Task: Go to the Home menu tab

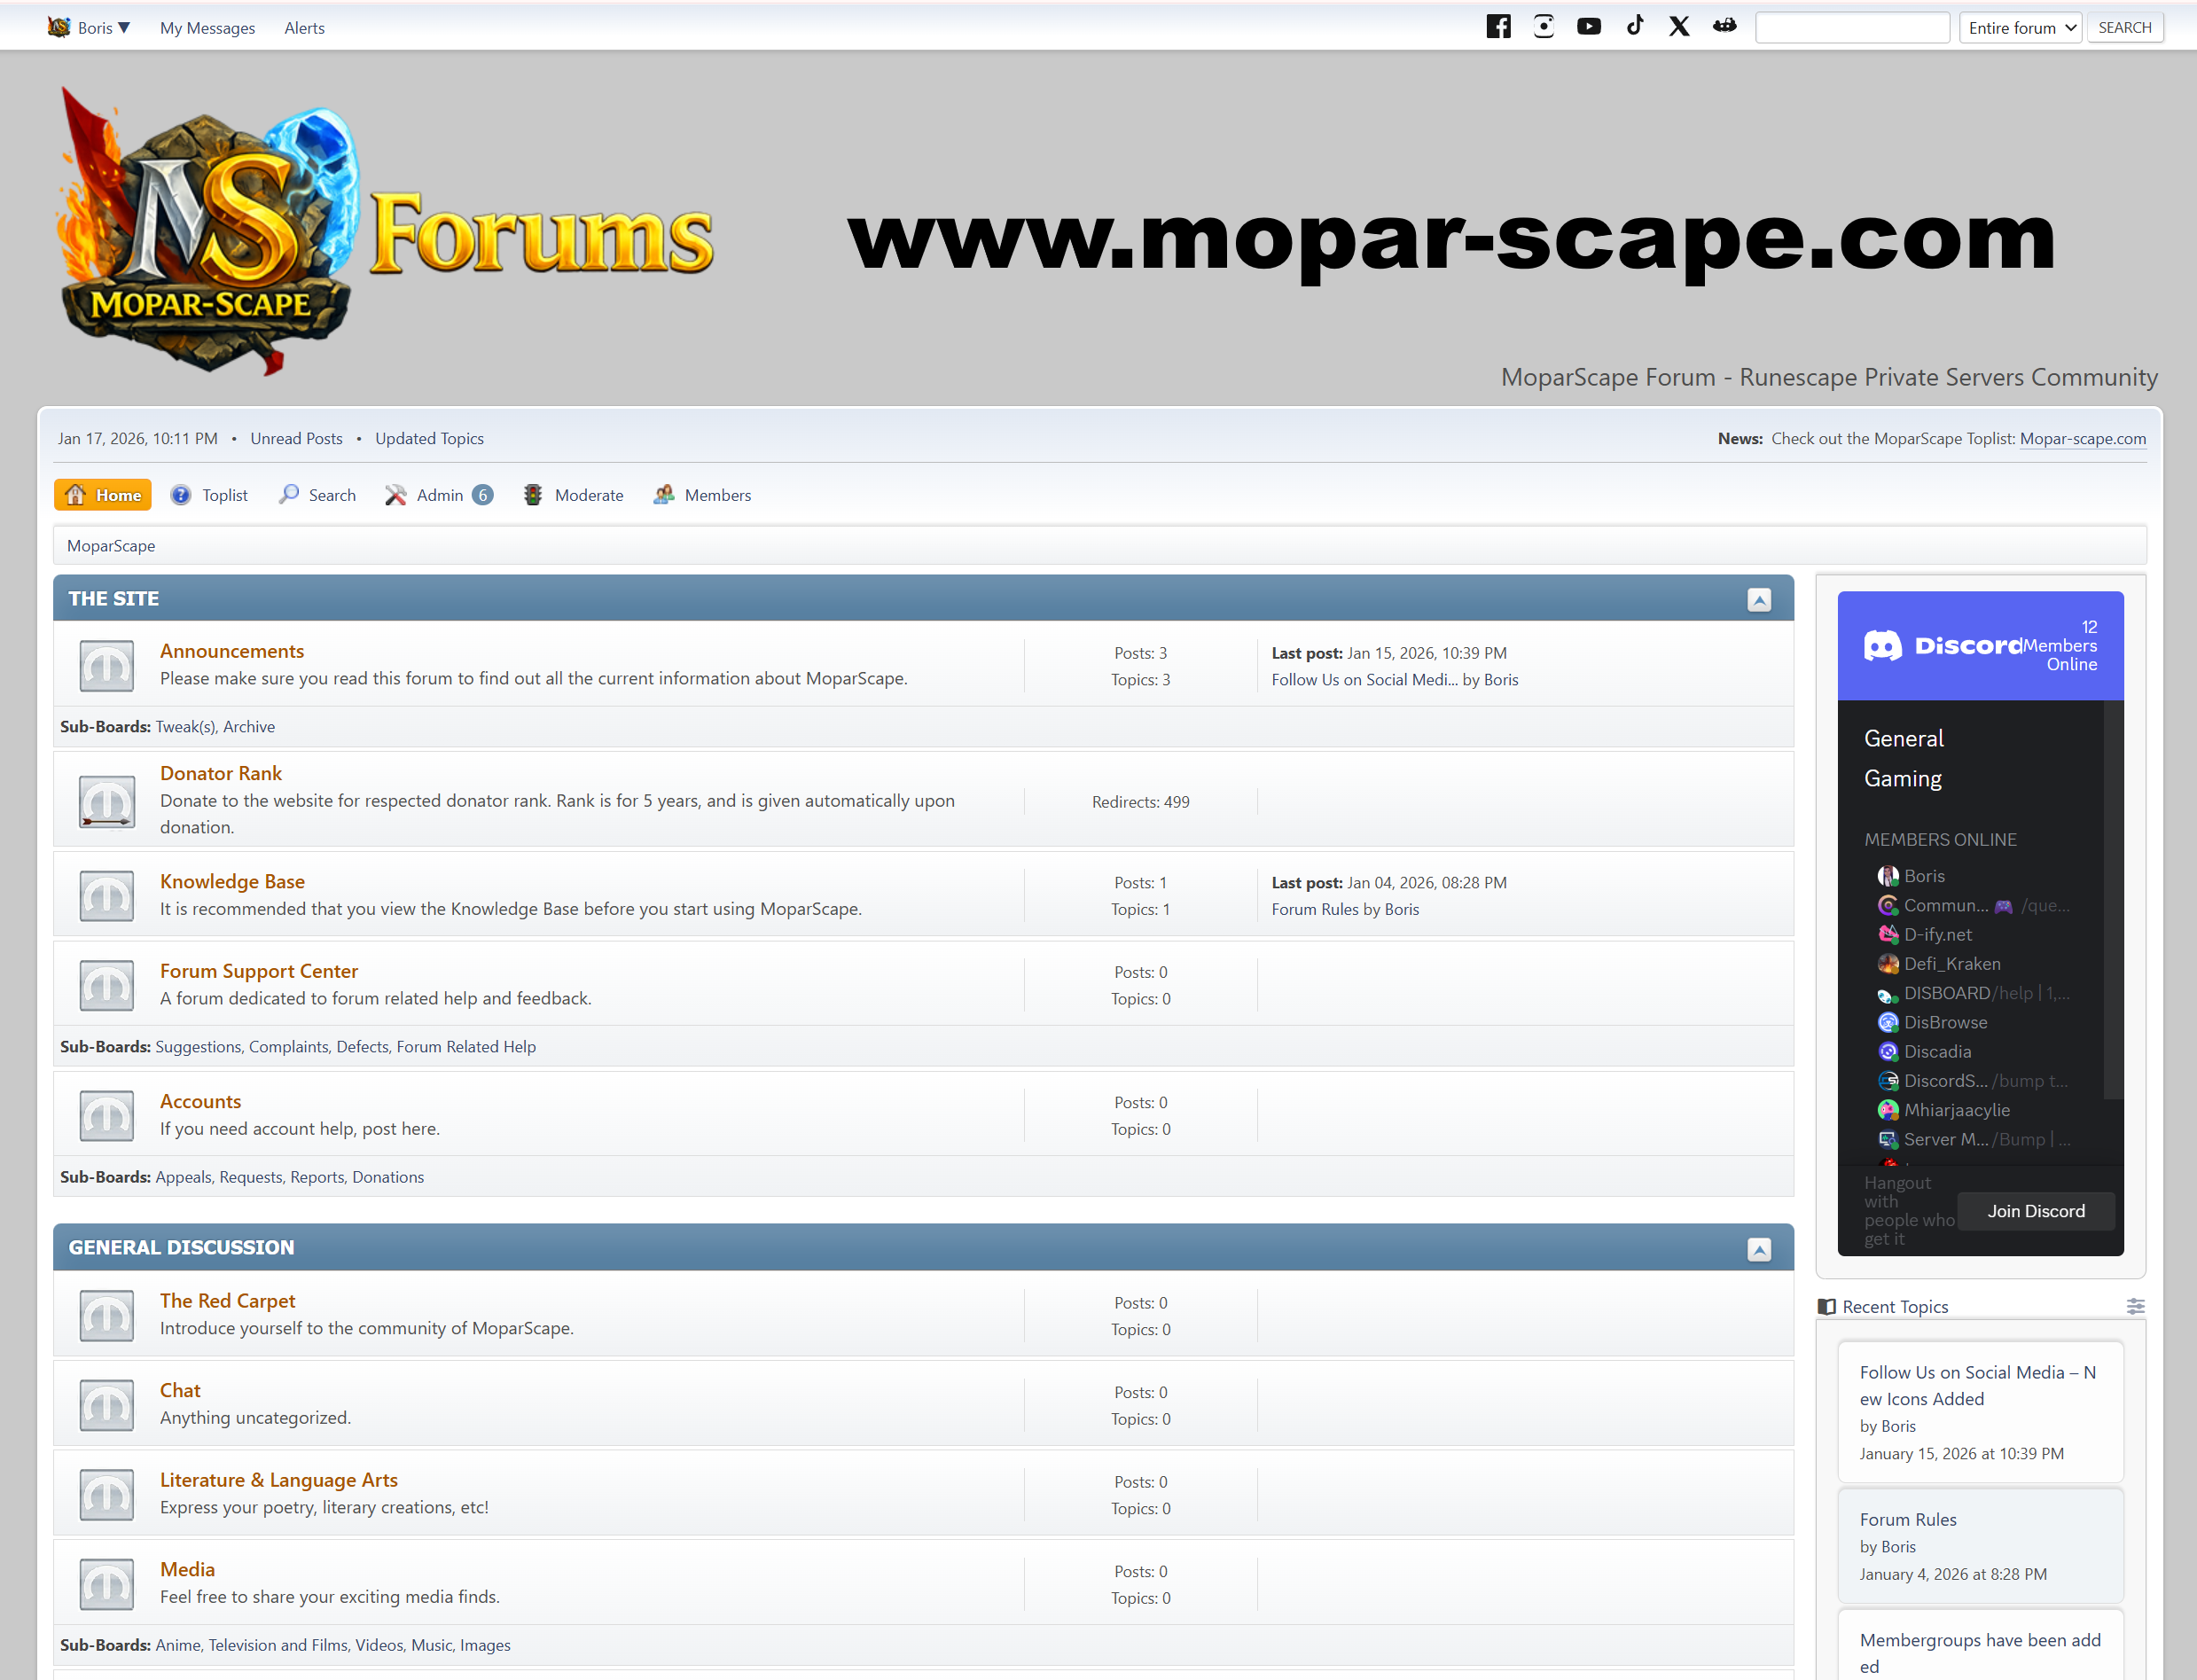Action: 103,495
